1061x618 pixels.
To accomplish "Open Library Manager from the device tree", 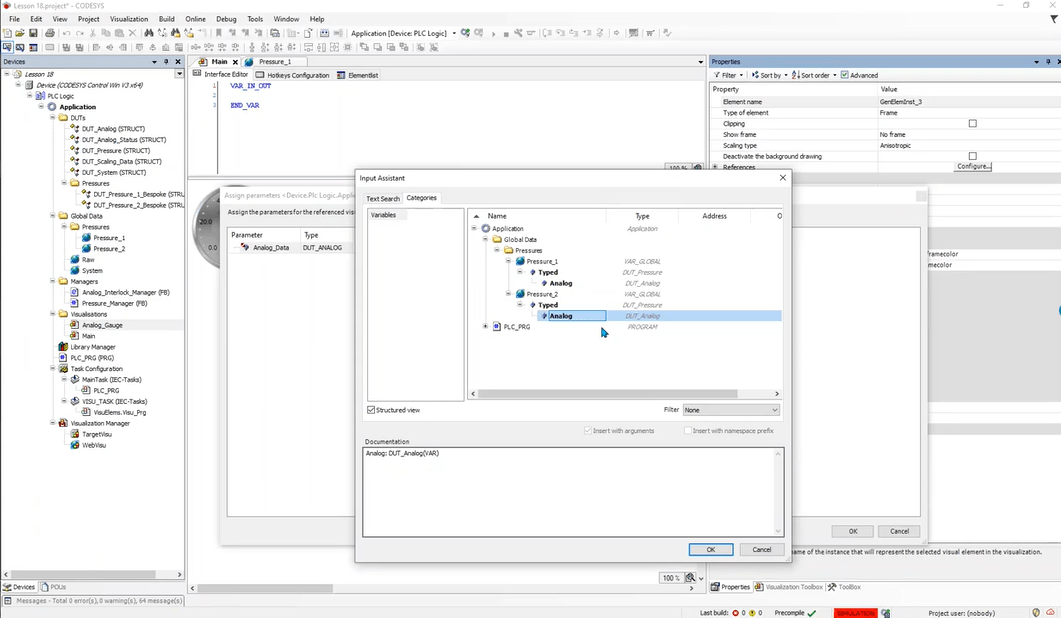I will tap(93, 347).
